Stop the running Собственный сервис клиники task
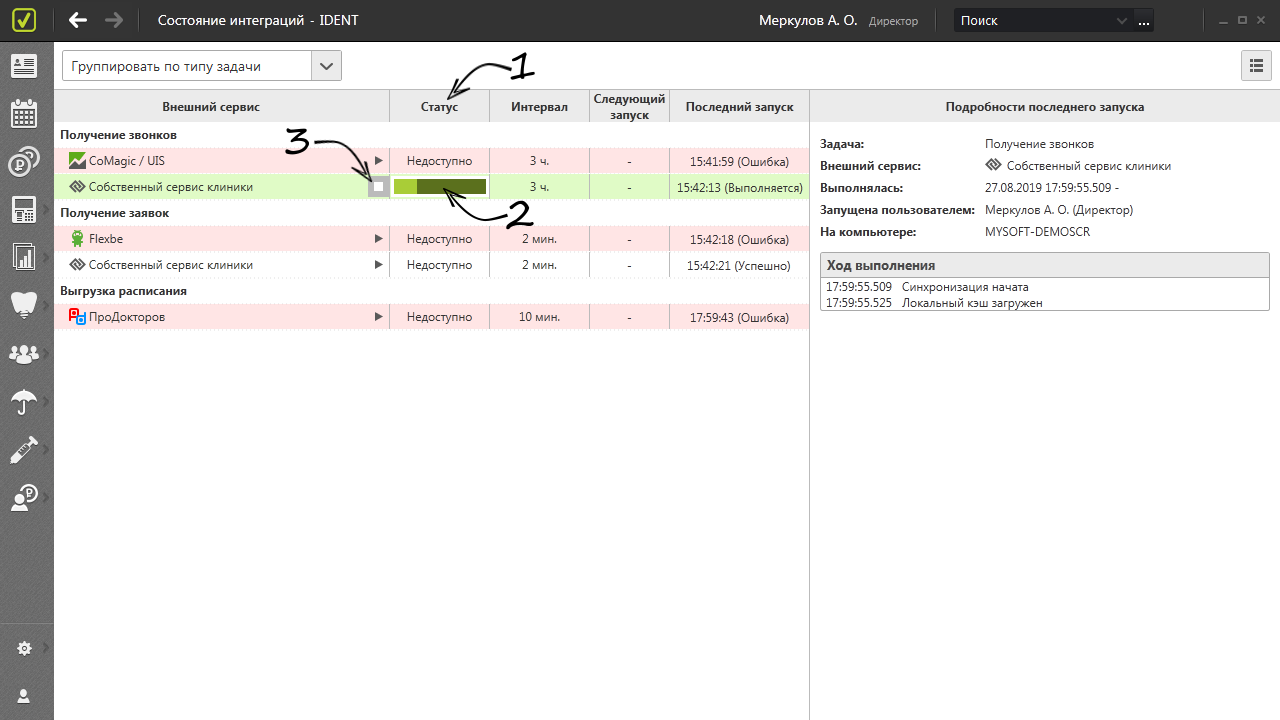Viewport: 1280px width, 720px height. coord(378,187)
